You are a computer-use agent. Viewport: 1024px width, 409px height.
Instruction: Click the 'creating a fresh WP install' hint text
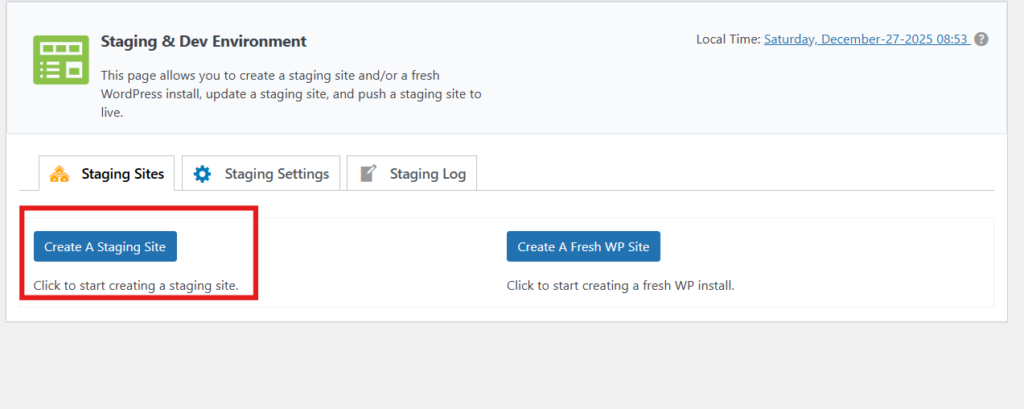(x=620, y=286)
